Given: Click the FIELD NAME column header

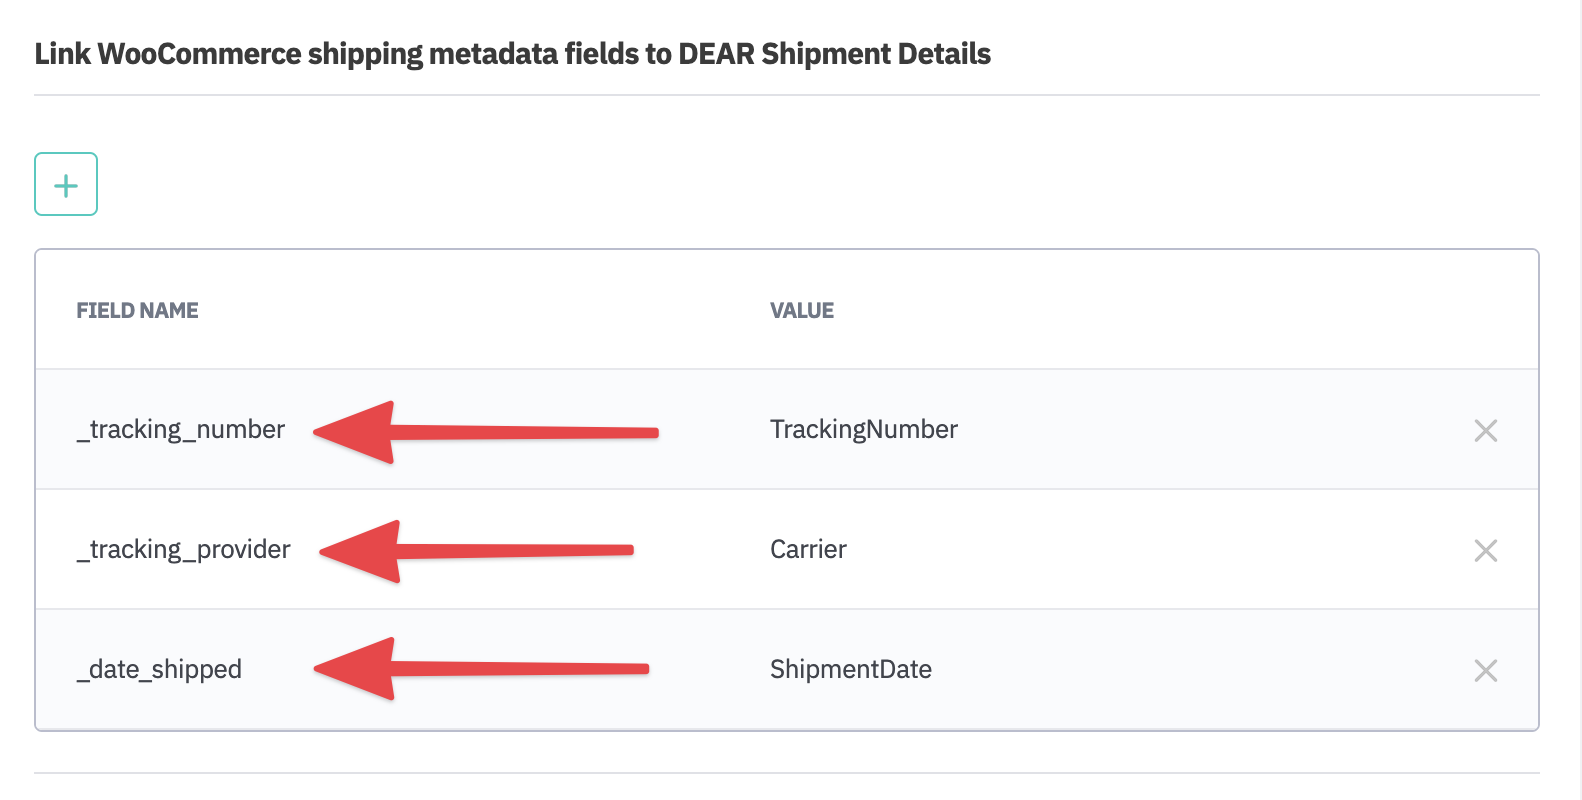Looking at the screenshot, I should [137, 310].
